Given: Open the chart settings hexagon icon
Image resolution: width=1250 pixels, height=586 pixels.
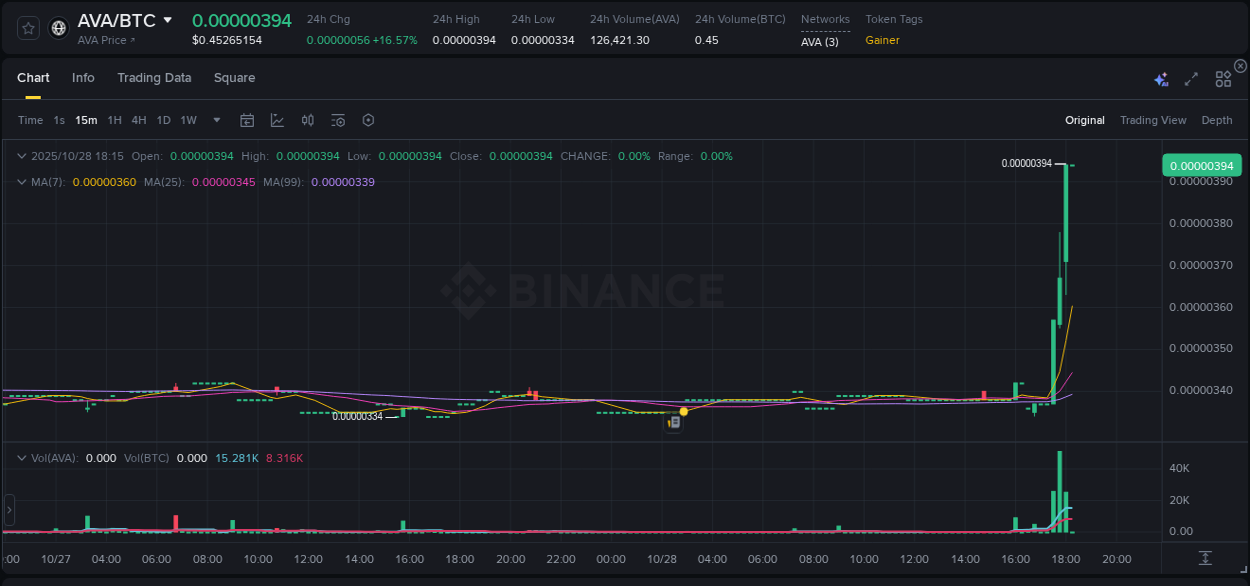Looking at the screenshot, I should click(x=368, y=120).
